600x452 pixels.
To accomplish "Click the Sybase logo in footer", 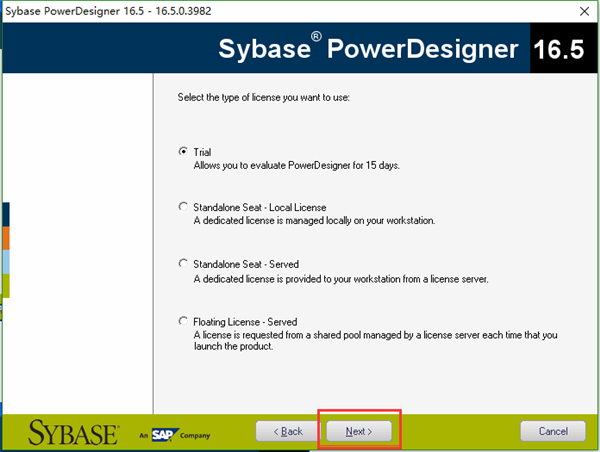I will pyautogui.click(x=73, y=432).
